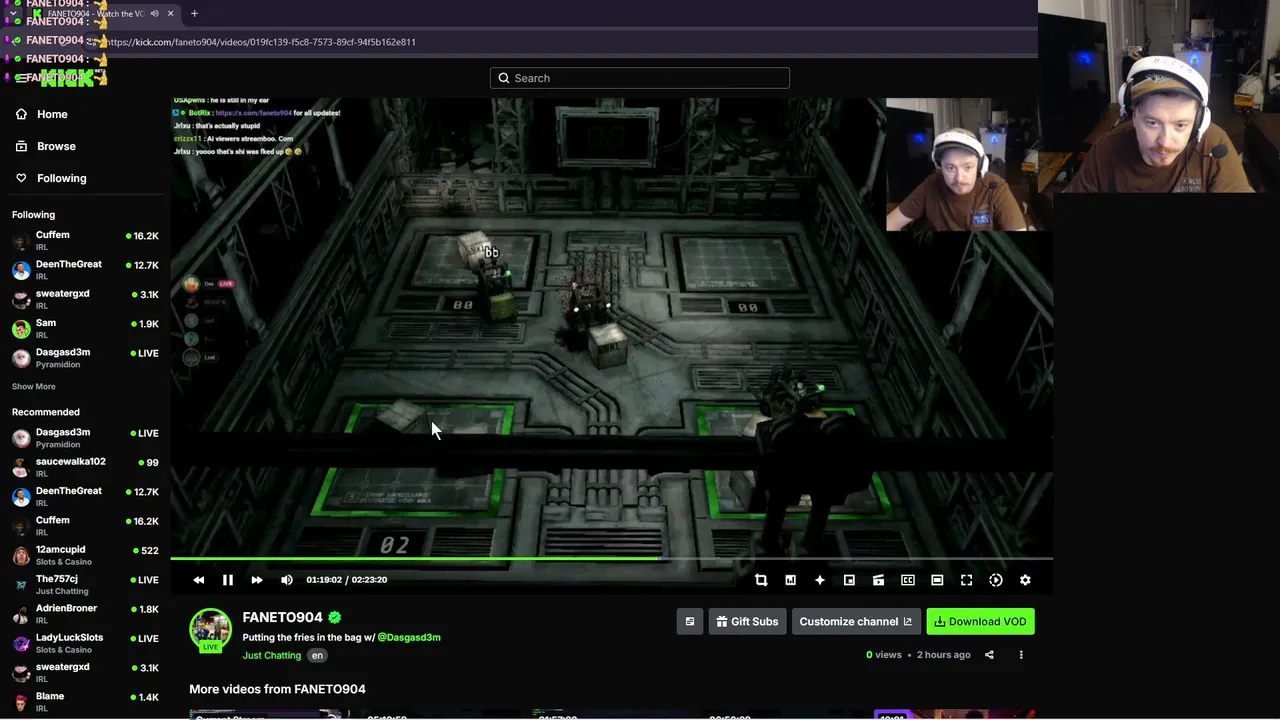This screenshot has height=720, width=1280.
Task: Select the FANETO904 browser tab
Action: point(103,13)
